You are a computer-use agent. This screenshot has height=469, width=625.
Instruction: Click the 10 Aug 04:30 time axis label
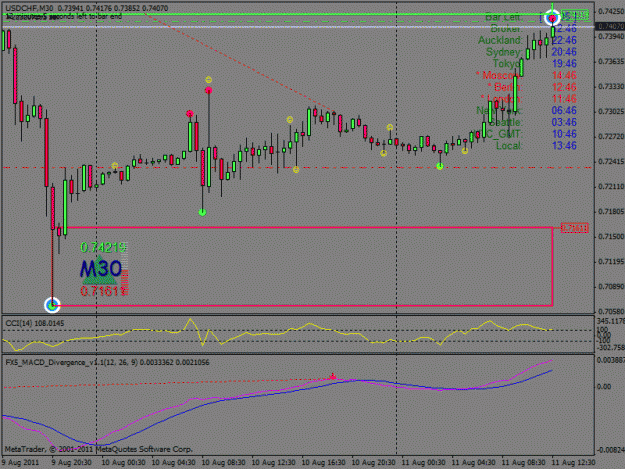coord(173,463)
